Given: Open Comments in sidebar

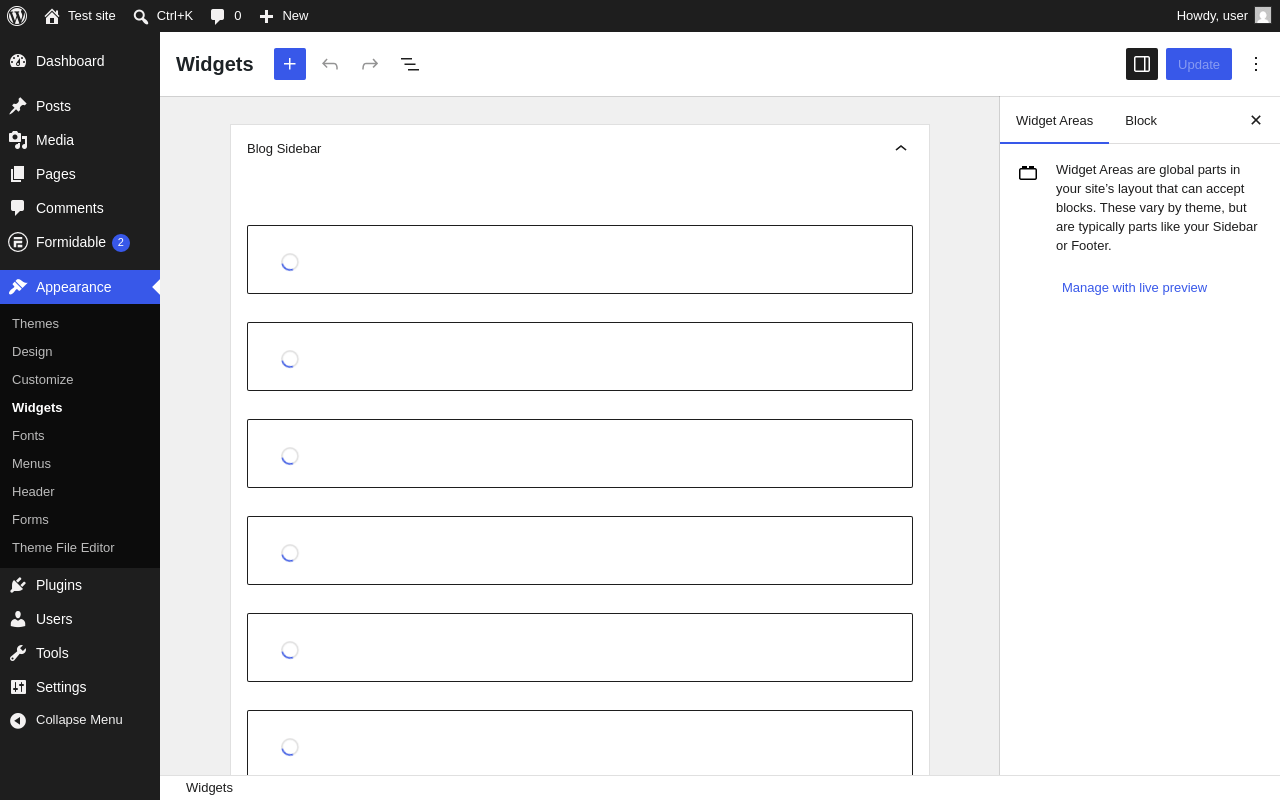Looking at the screenshot, I should (x=80, y=208).
